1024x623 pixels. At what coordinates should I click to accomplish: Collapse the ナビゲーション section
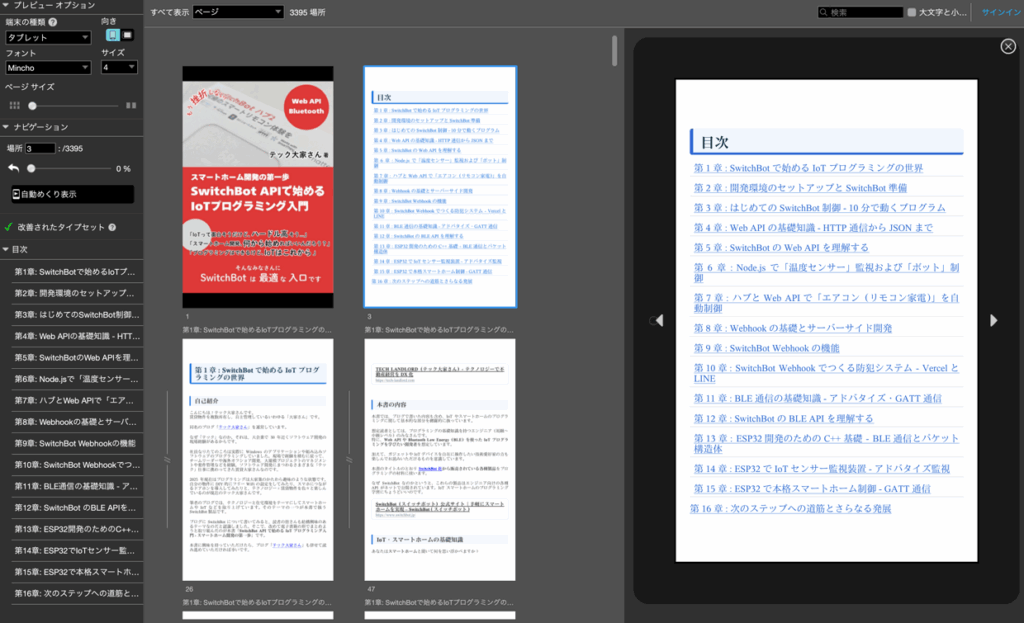[6, 127]
